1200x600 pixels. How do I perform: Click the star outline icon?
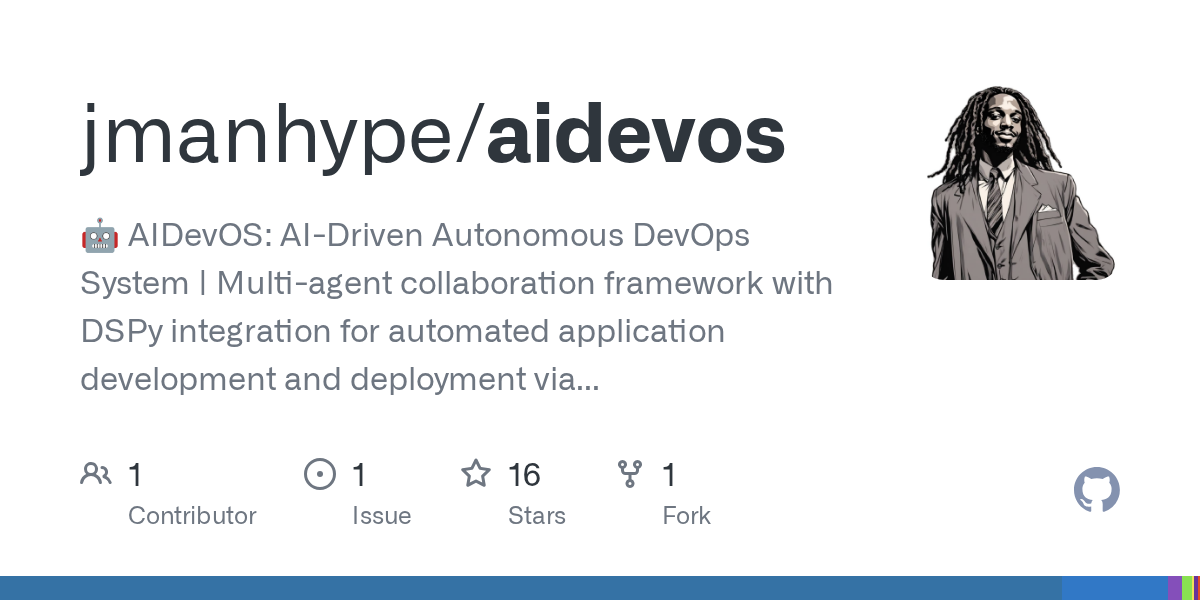tap(476, 474)
